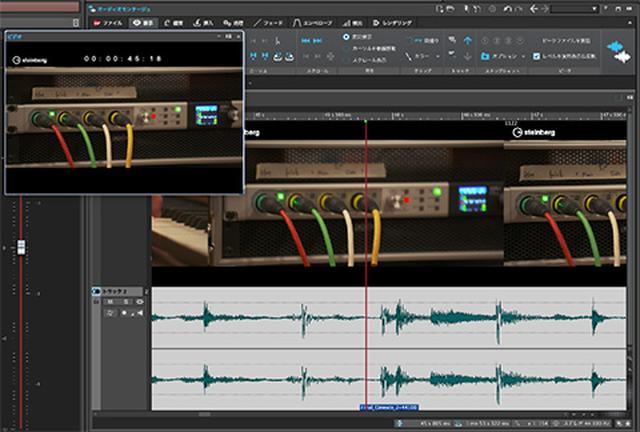Click the timecode display in video window
The height and width of the screenshot is (432, 640).
(x=122, y=59)
